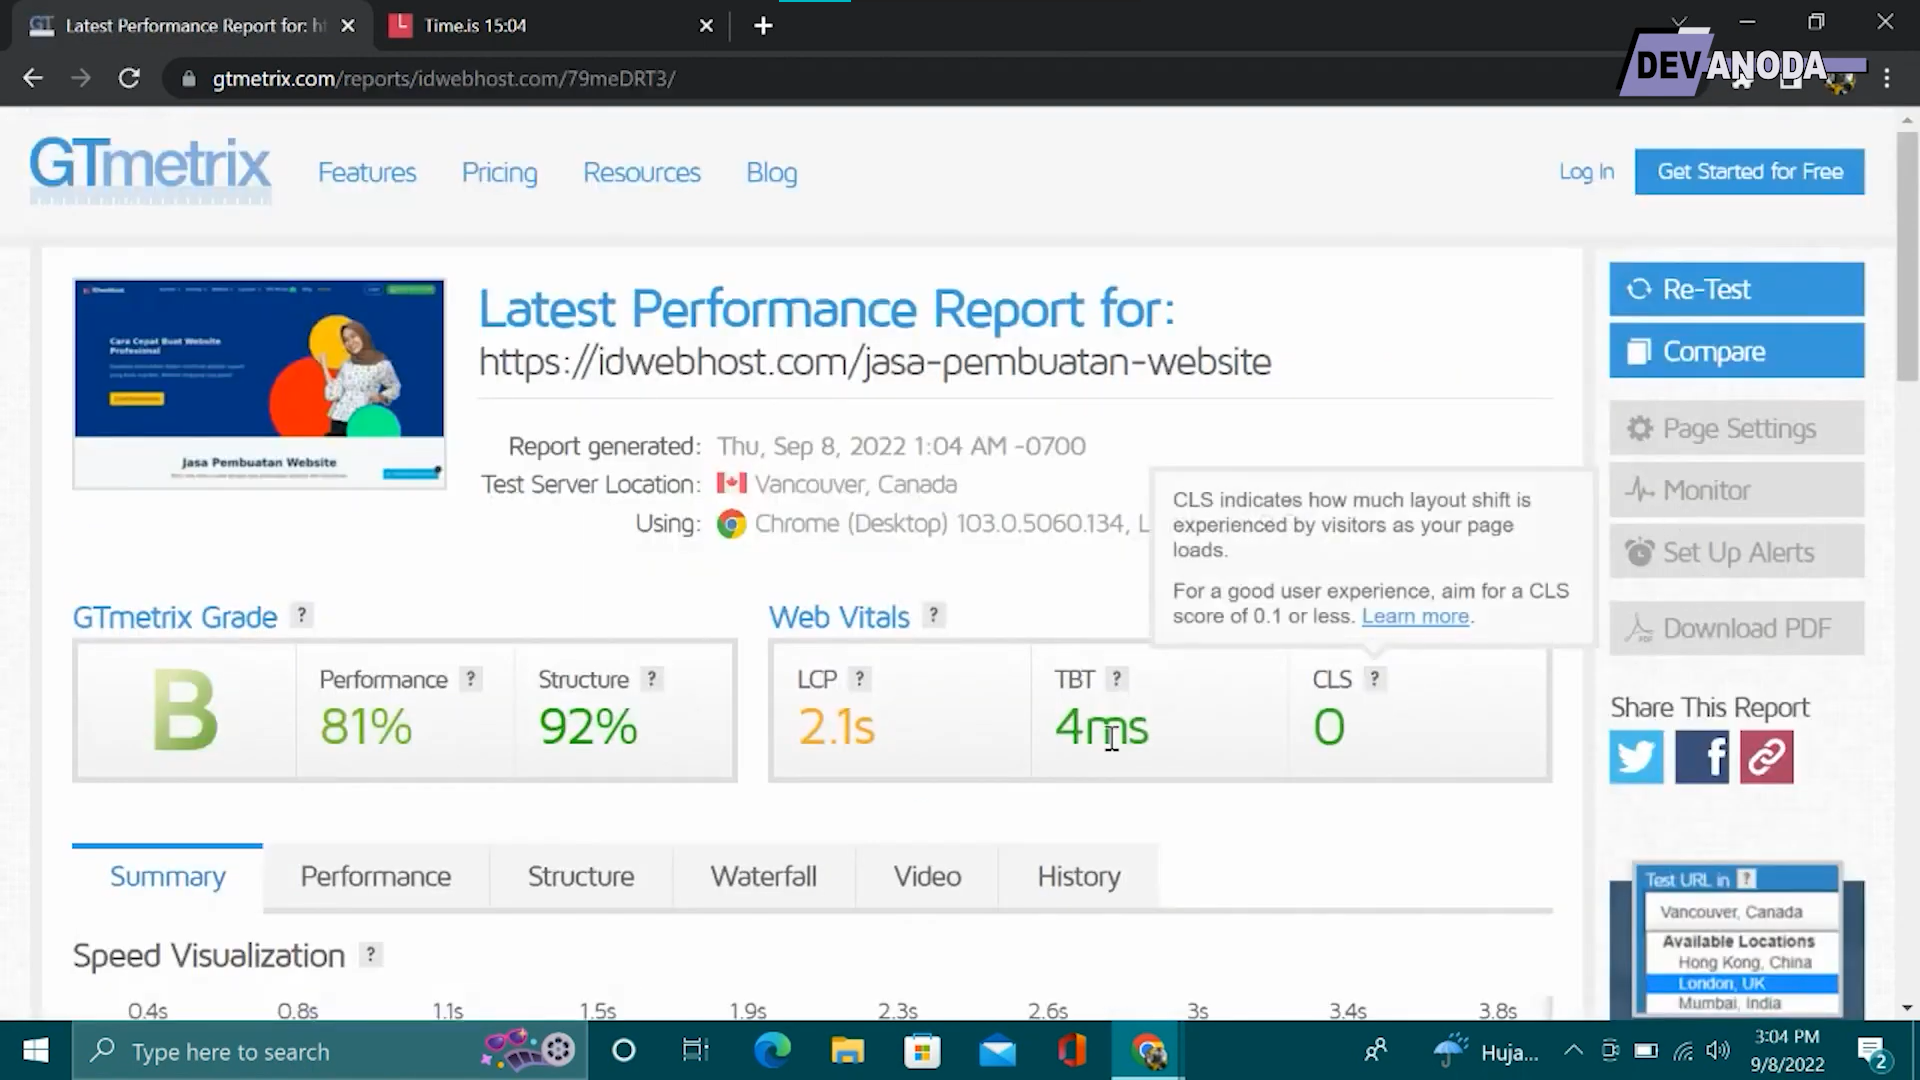Screen dimensions: 1920x1080
Task: Switch to the Structure tab
Action: pos(581,877)
